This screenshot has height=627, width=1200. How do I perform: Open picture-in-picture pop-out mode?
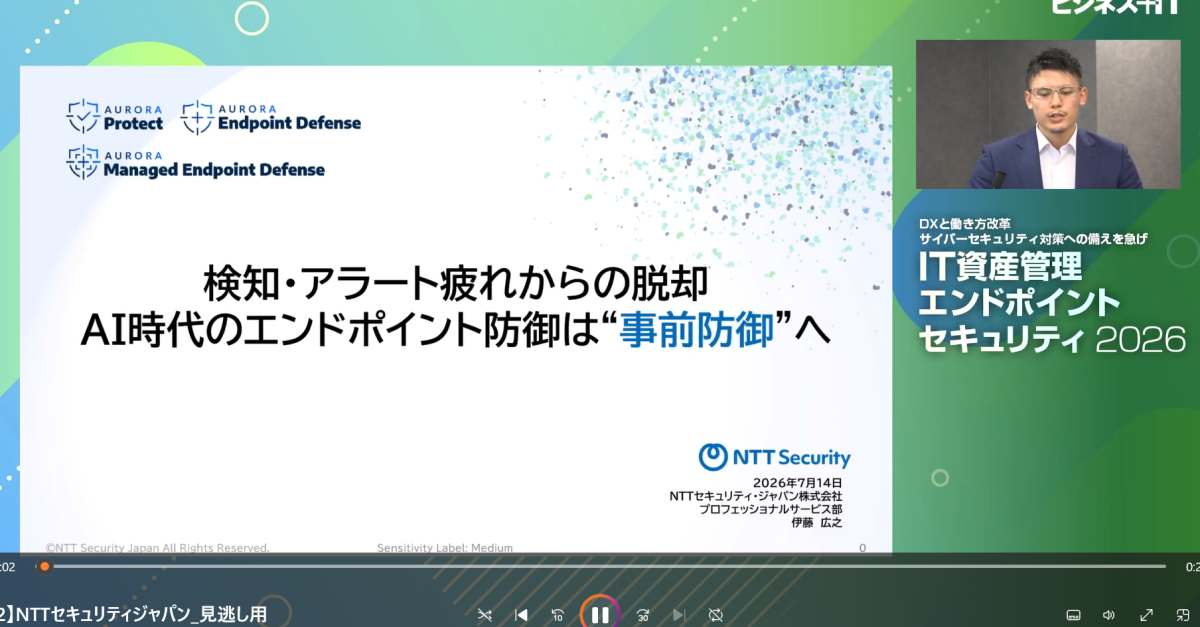(1183, 615)
